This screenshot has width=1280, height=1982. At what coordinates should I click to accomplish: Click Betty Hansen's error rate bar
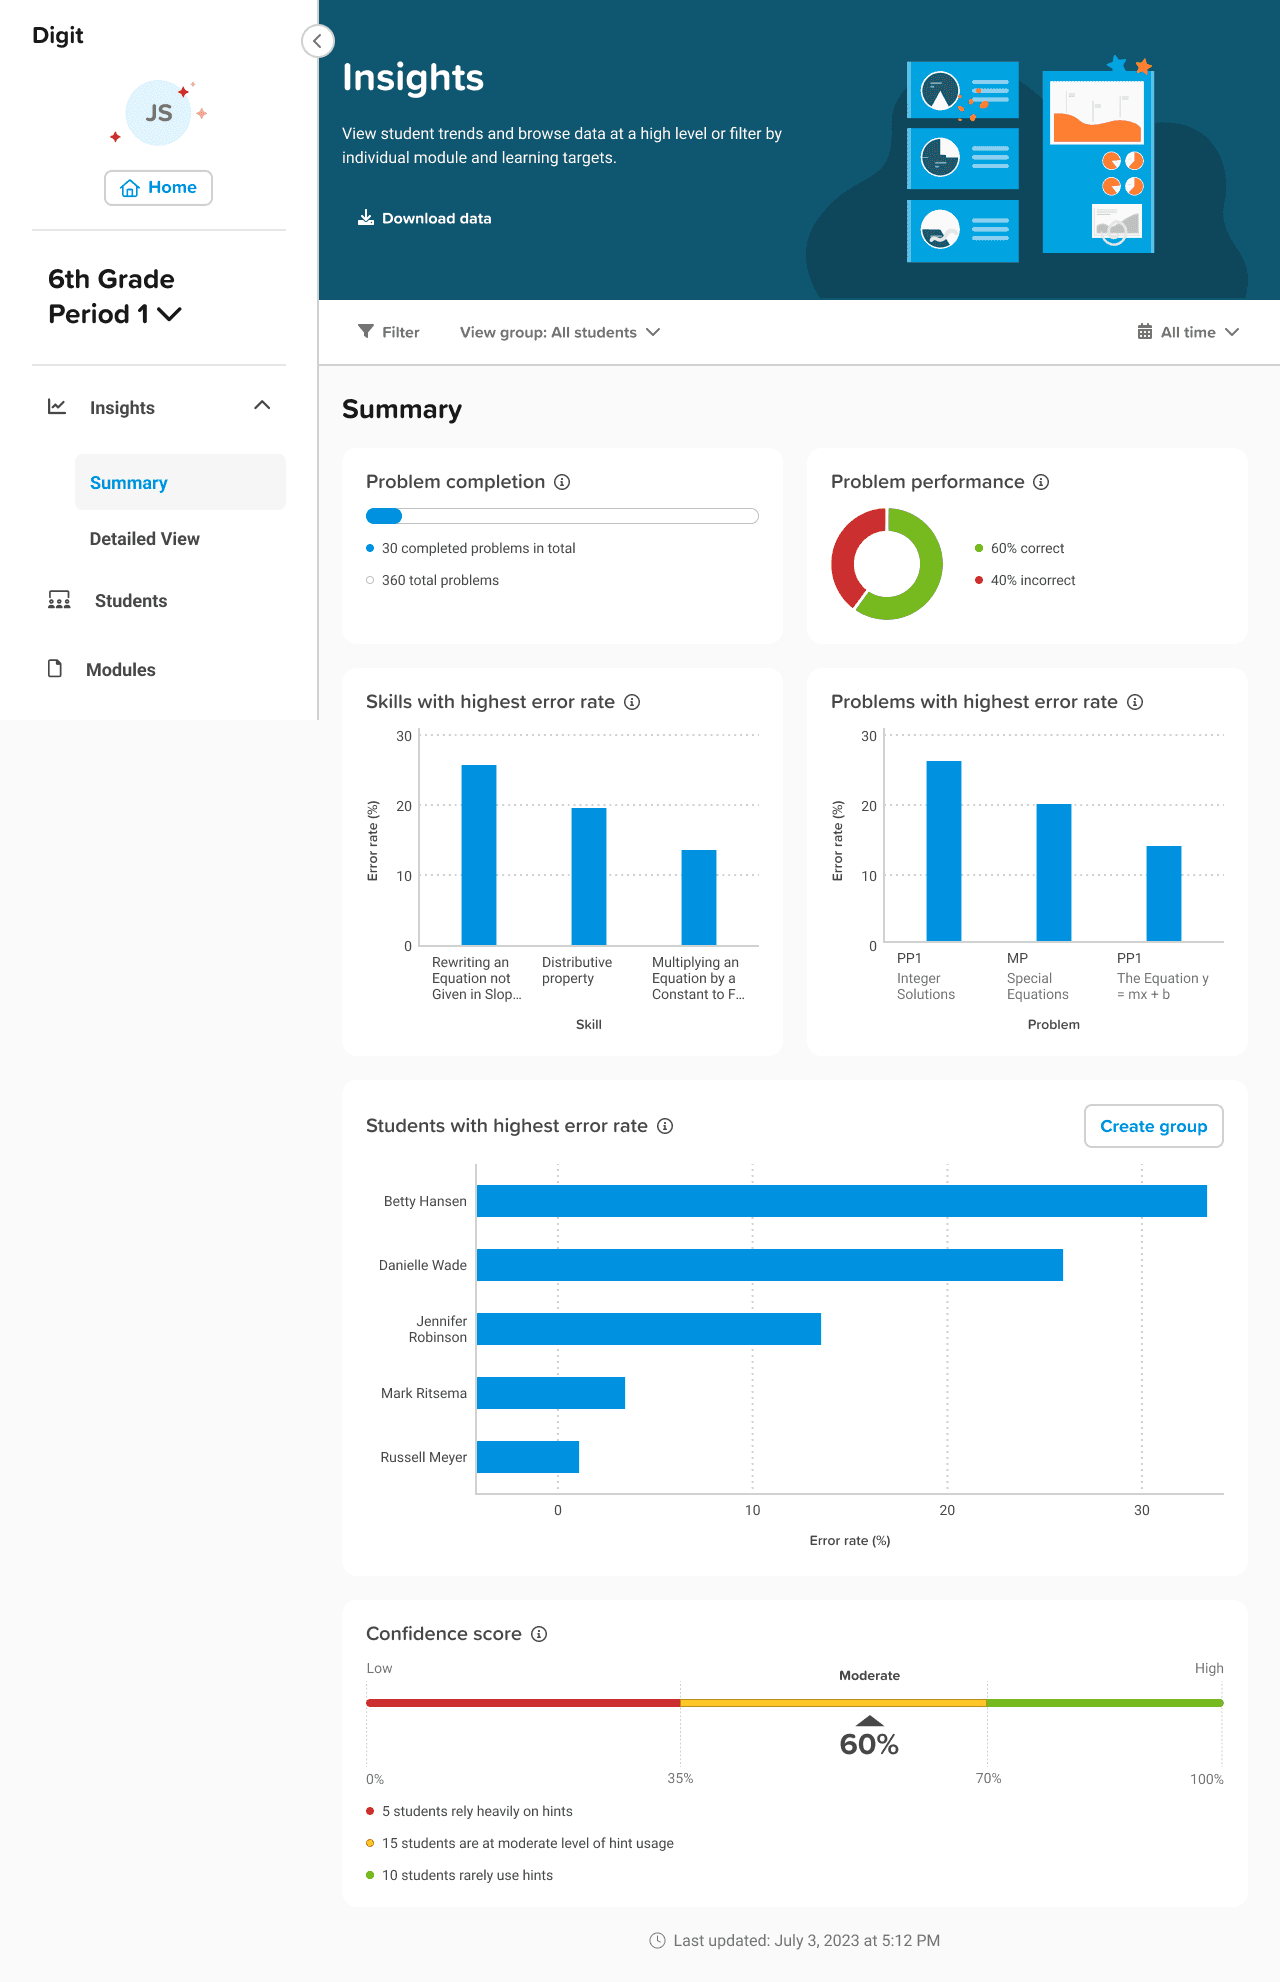(x=842, y=1201)
